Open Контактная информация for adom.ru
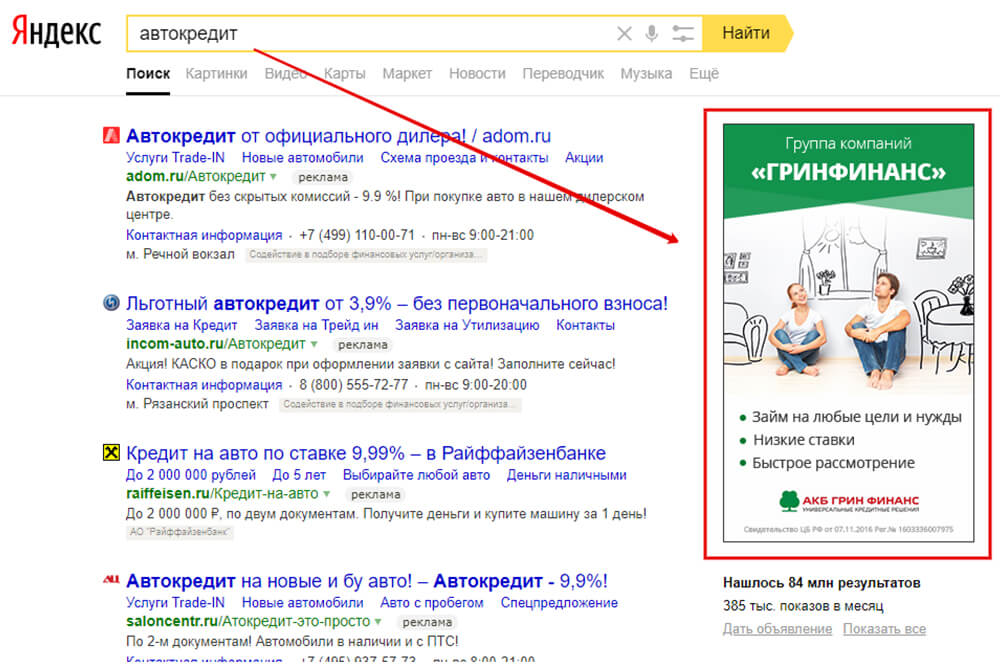1000x667 pixels. click(x=204, y=235)
